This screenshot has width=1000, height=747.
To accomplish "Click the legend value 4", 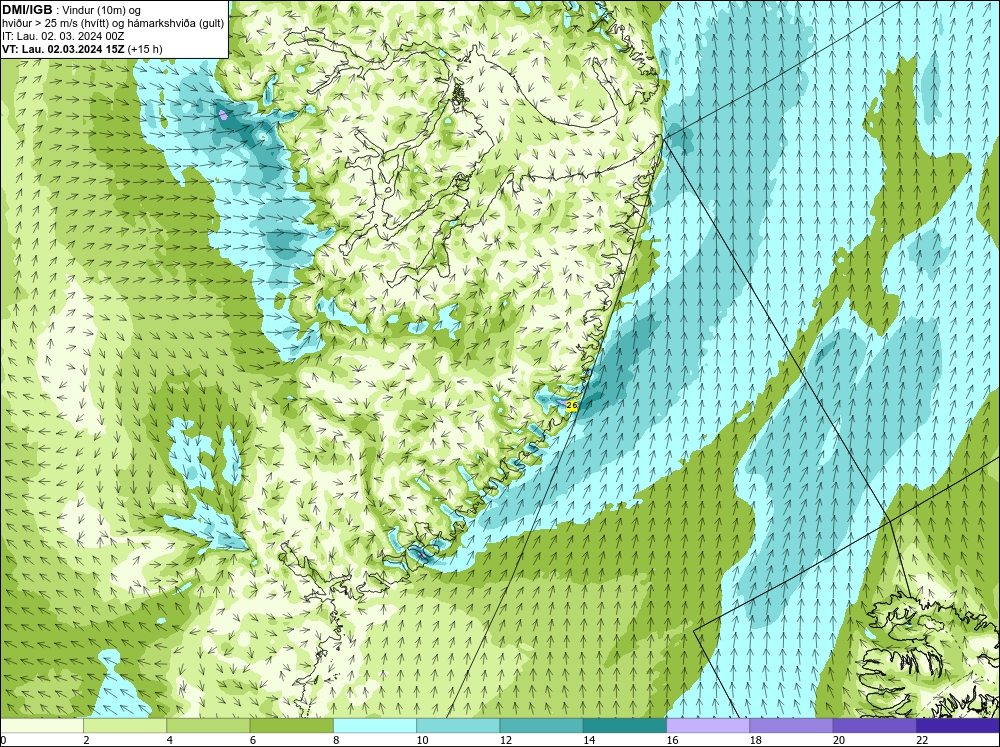I will click(170, 740).
